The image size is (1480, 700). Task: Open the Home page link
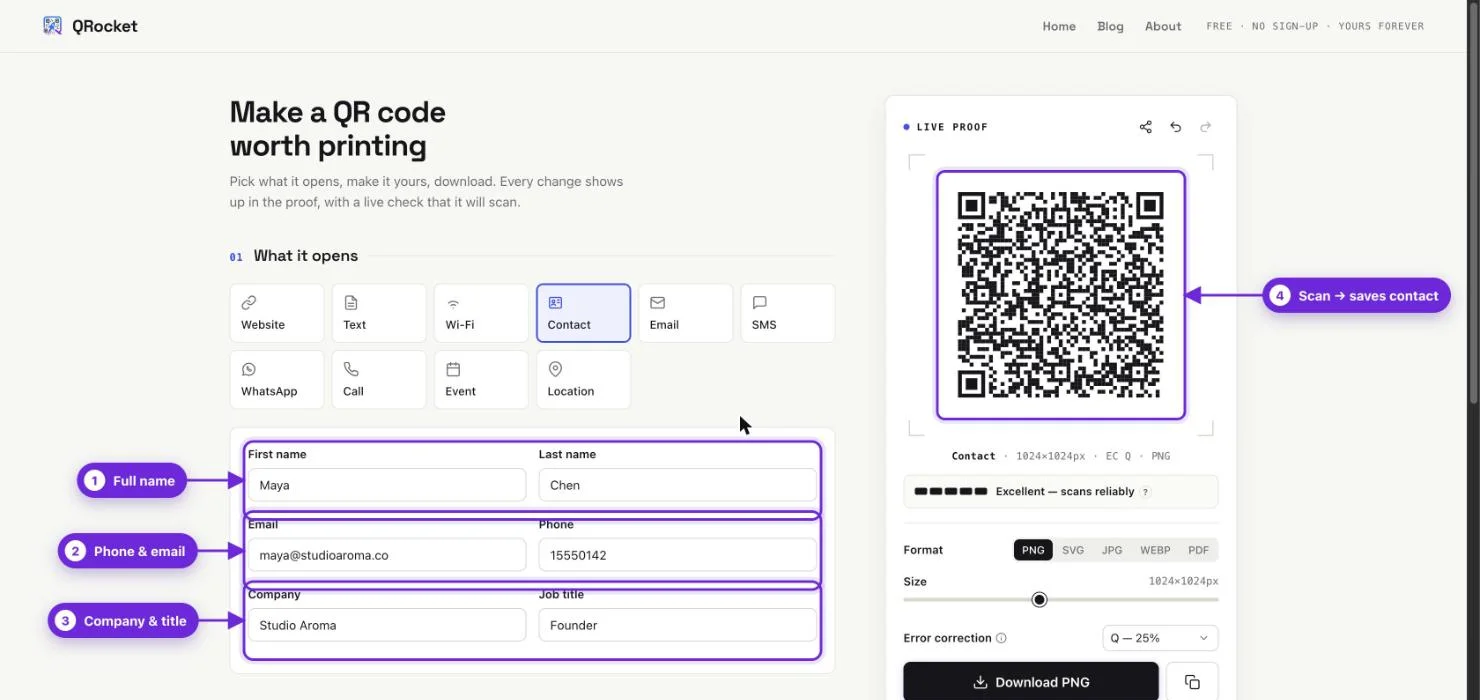[x=1059, y=26]
